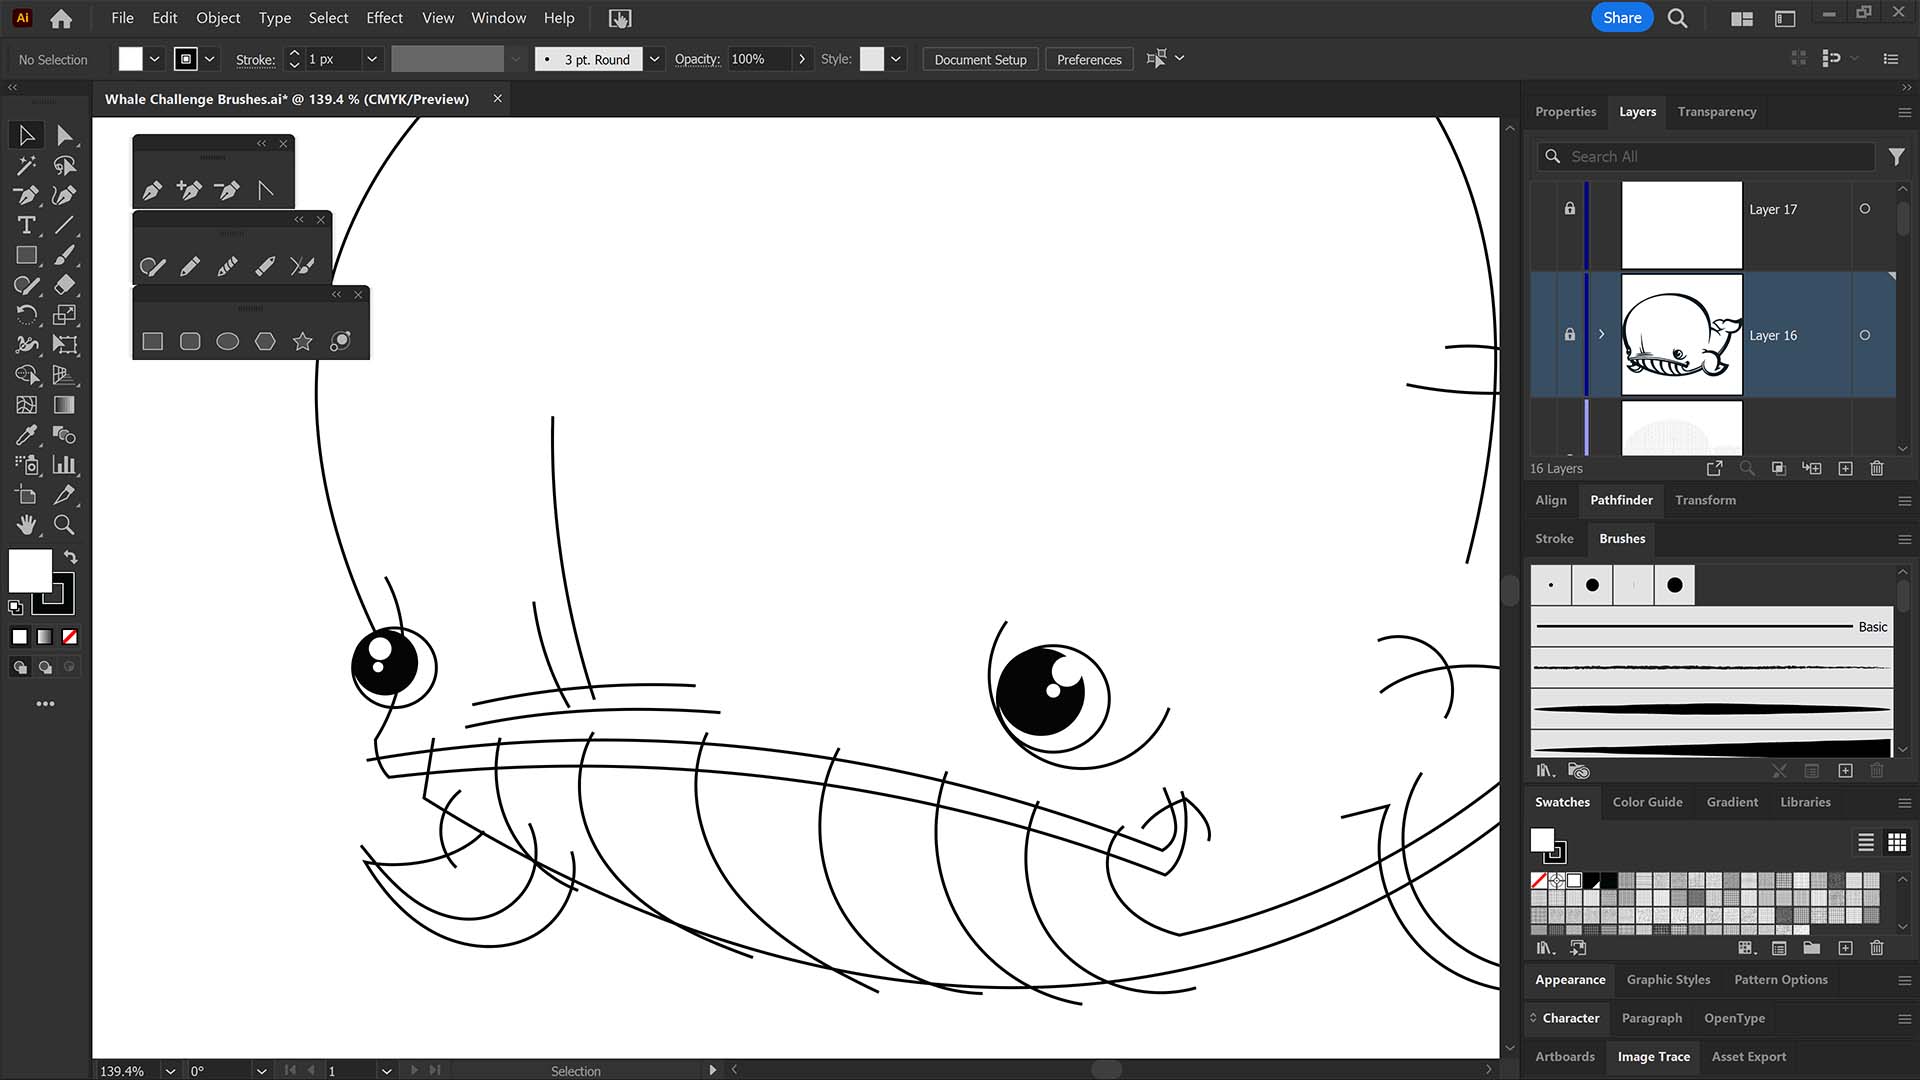
Task: Pick the Anchor Point tool in floating panel
Action: pos(265,190)
